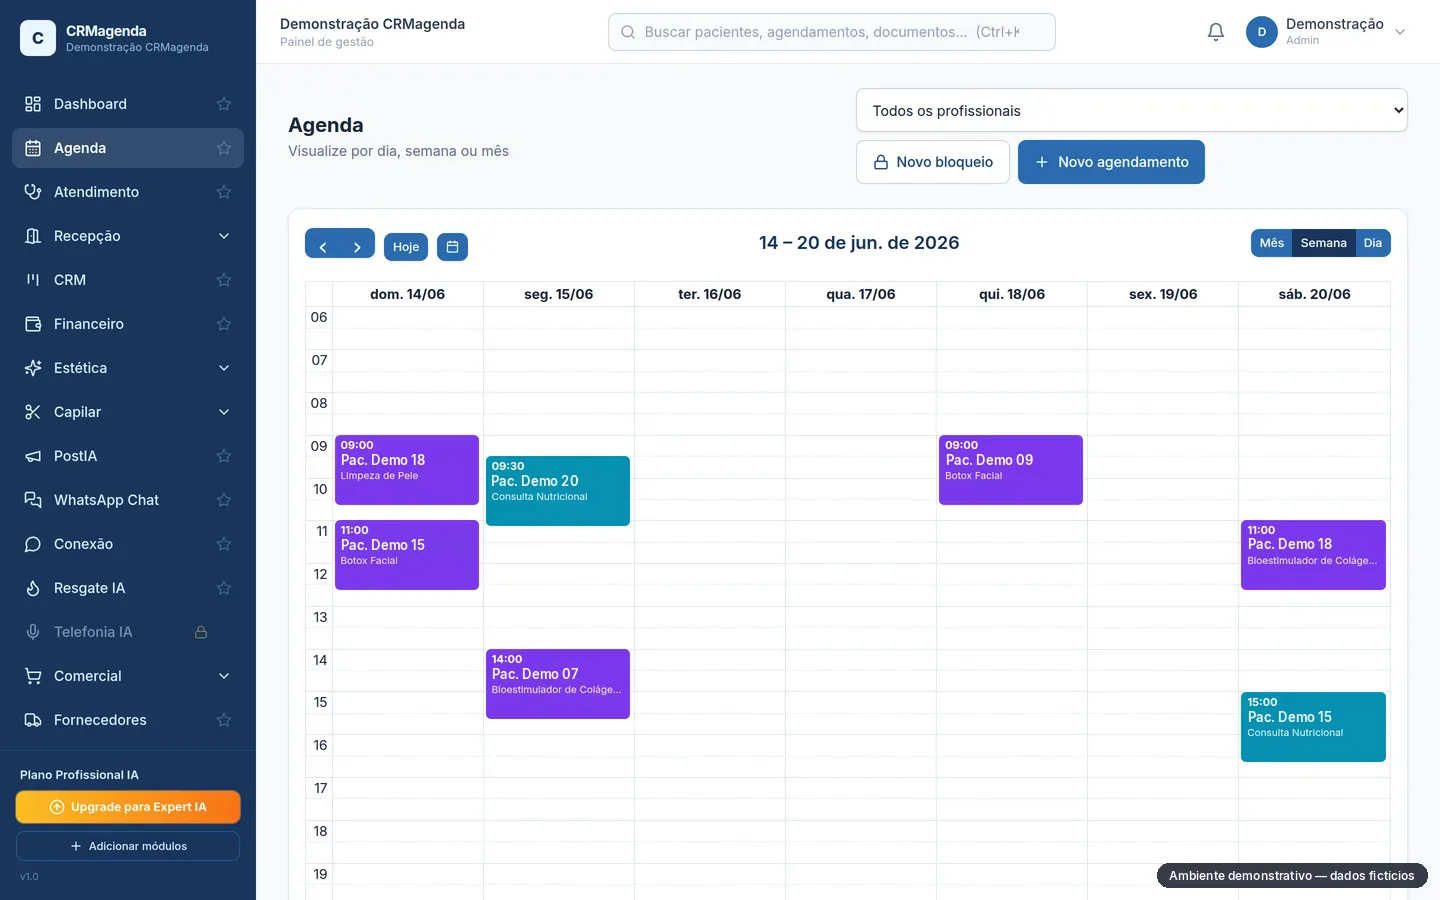Click Novo bloqueio button
Screen dimensions: 1440x900
point(933,162)
